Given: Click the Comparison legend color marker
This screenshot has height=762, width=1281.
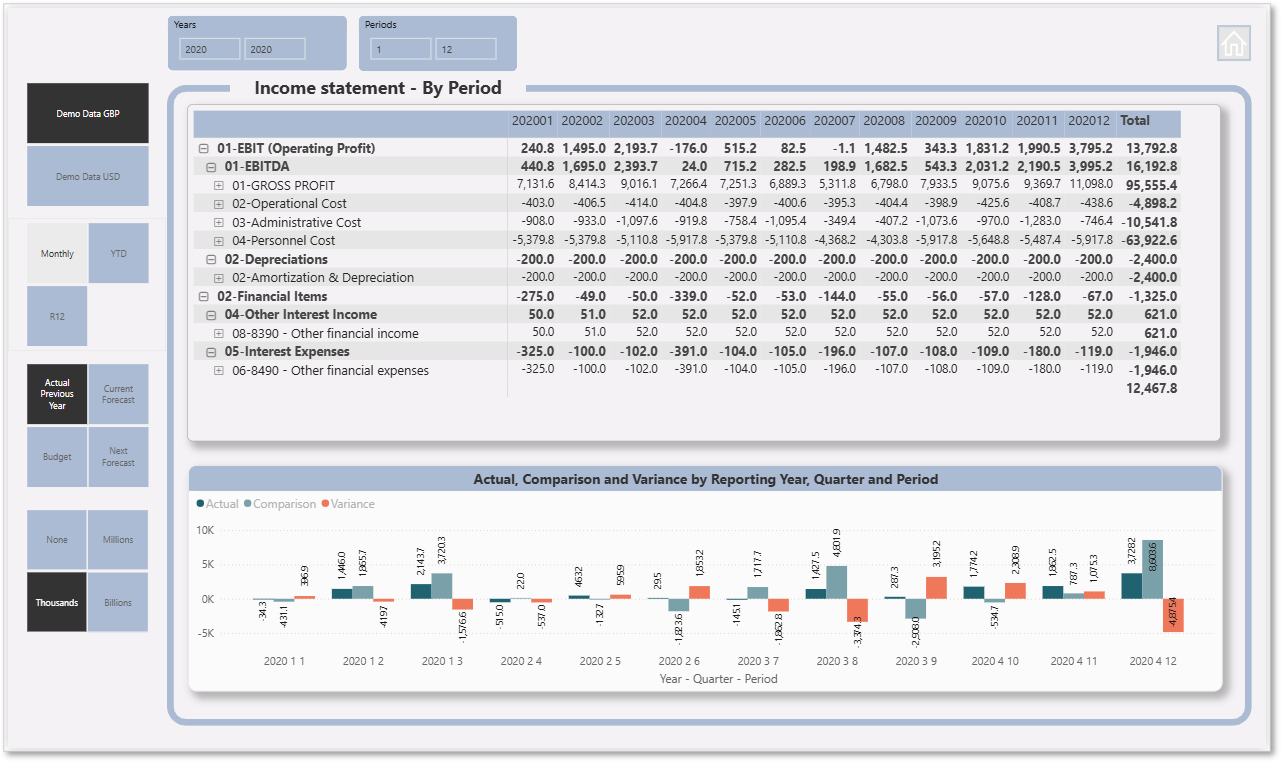Looking at the screenshot, I should 248,504.
